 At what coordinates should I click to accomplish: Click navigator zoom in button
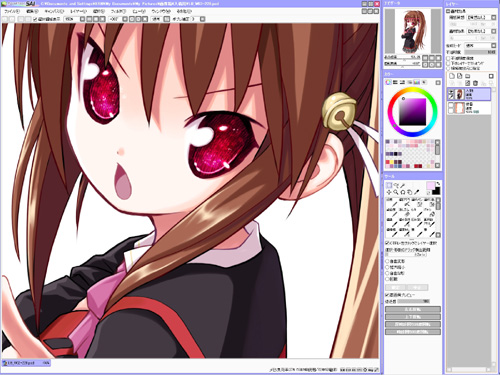(x=432, y=58)
